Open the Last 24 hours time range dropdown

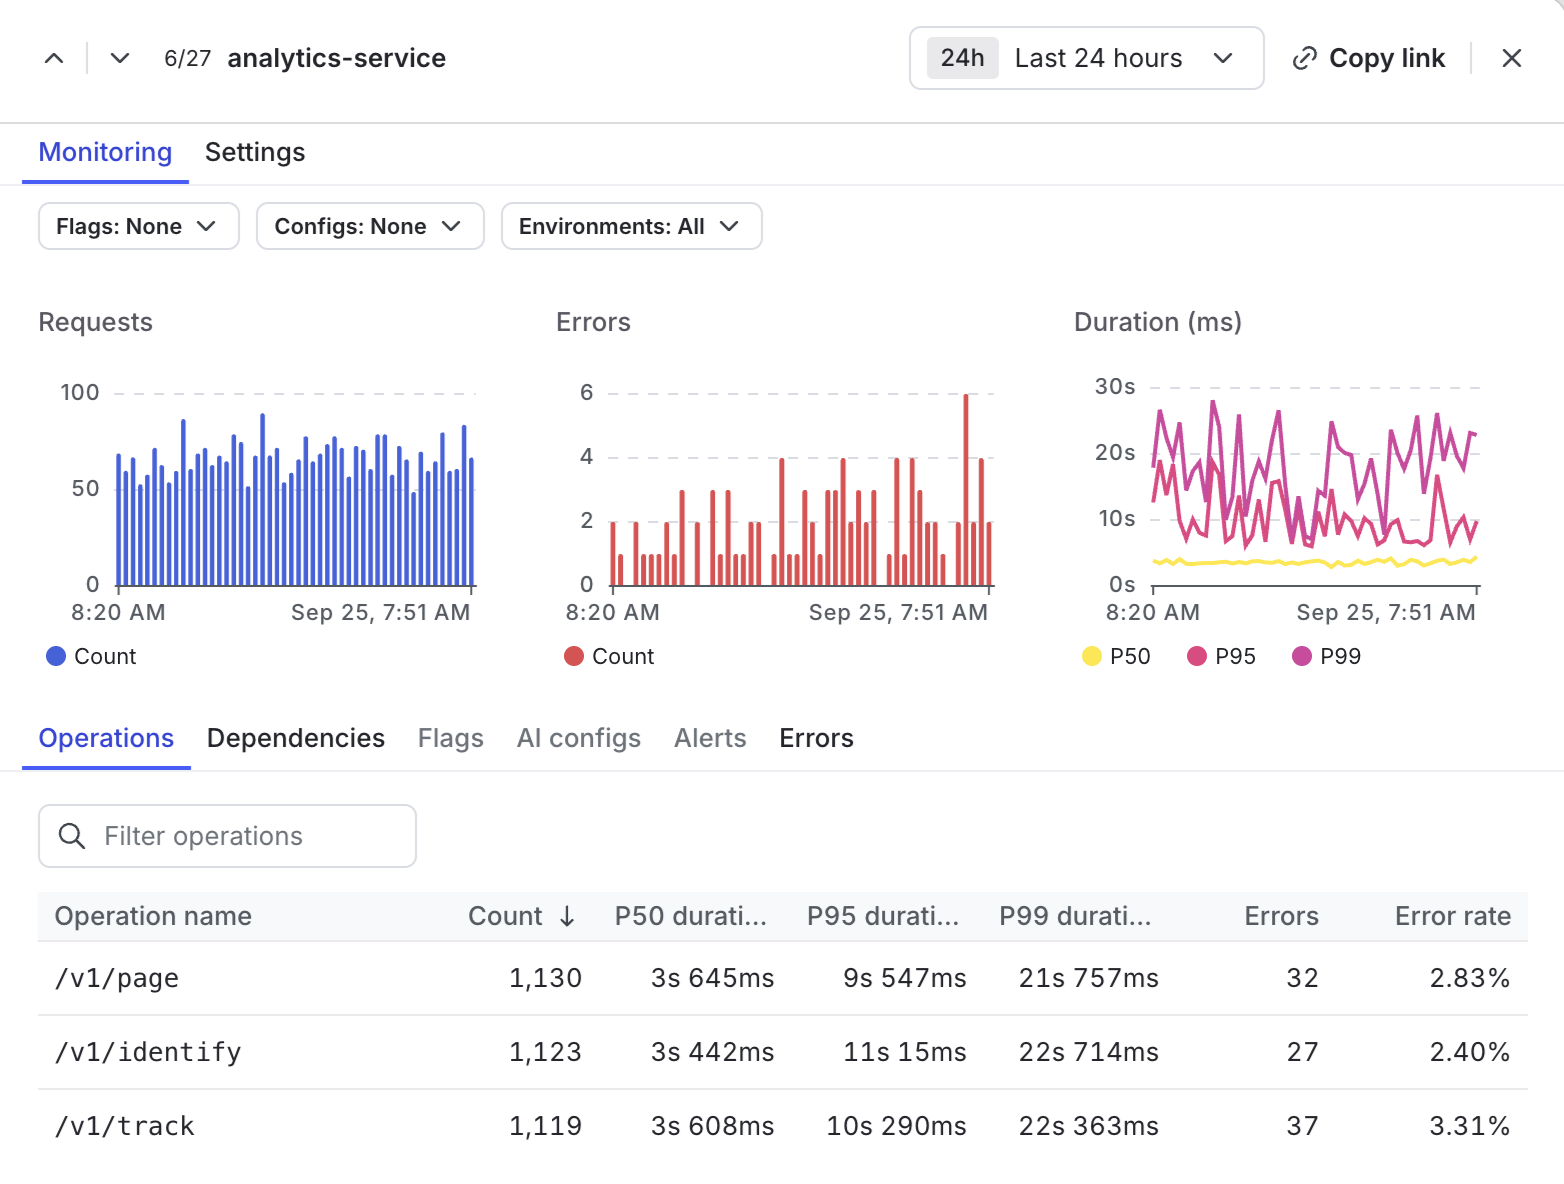pos(1087,58)
